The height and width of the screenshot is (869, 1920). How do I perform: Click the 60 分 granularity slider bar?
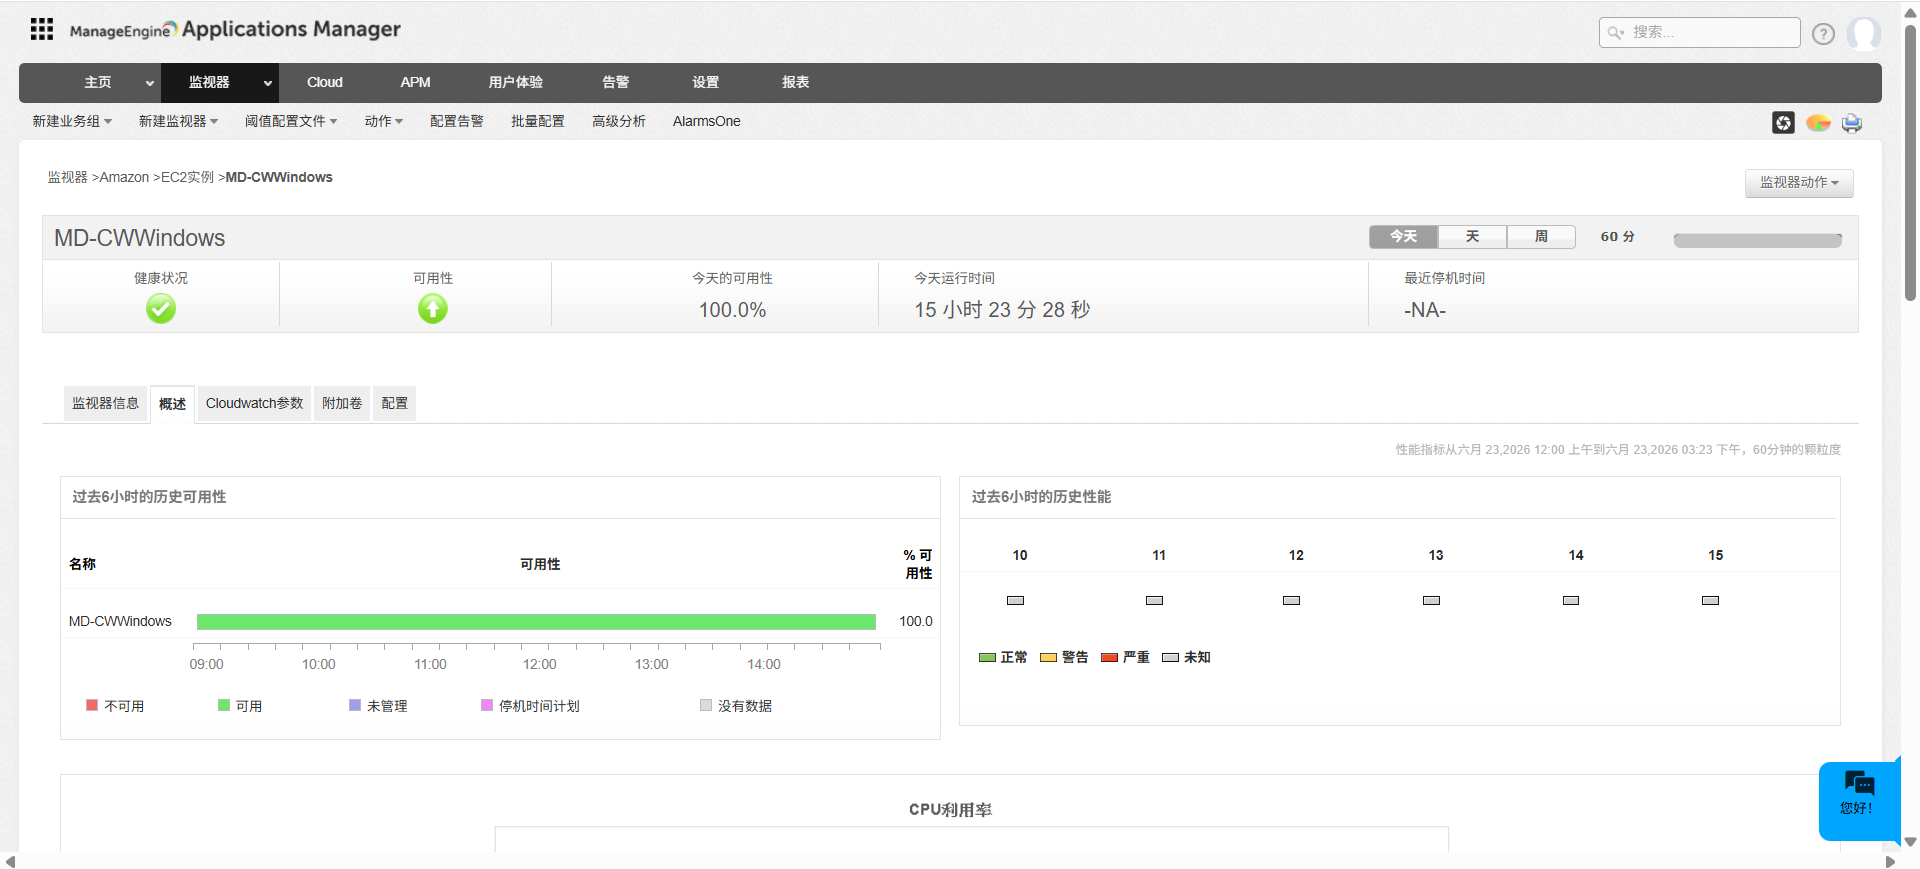point(1758,240)
